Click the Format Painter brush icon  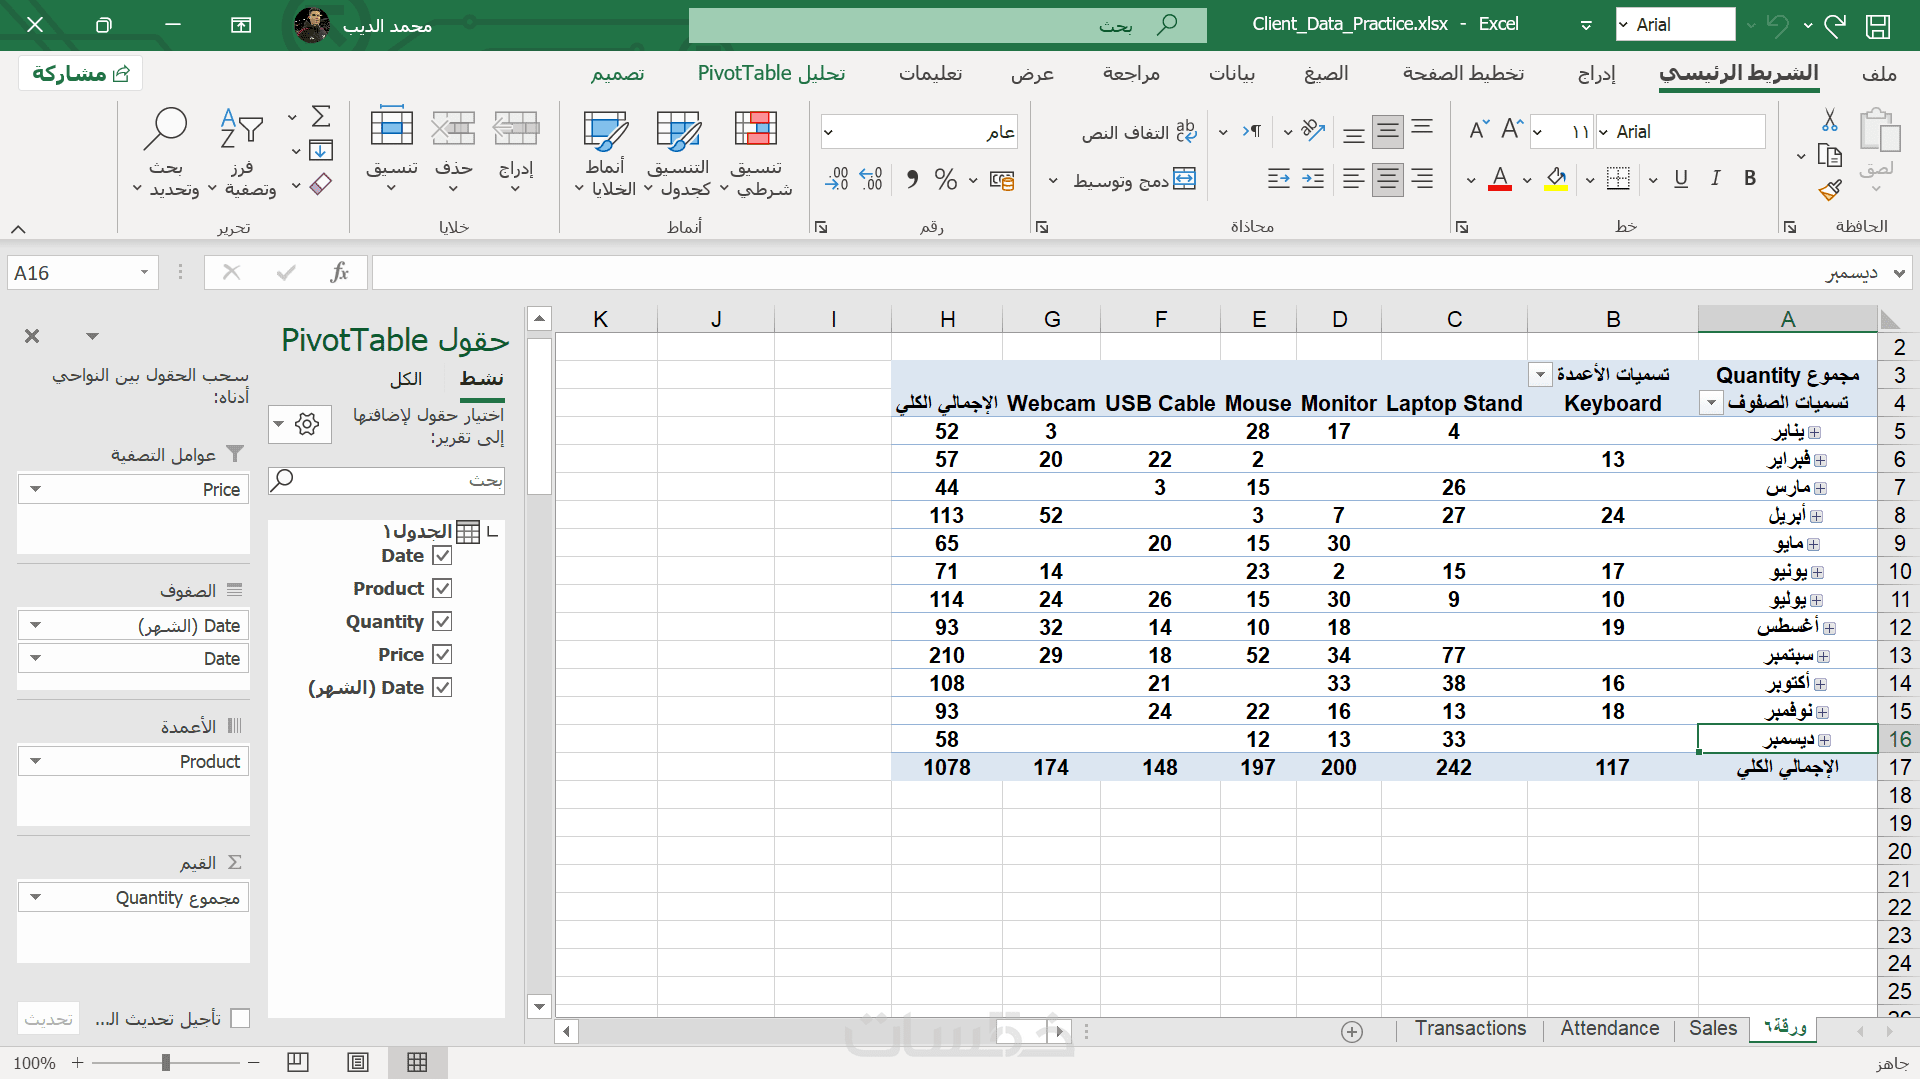tap(1829, 191)
